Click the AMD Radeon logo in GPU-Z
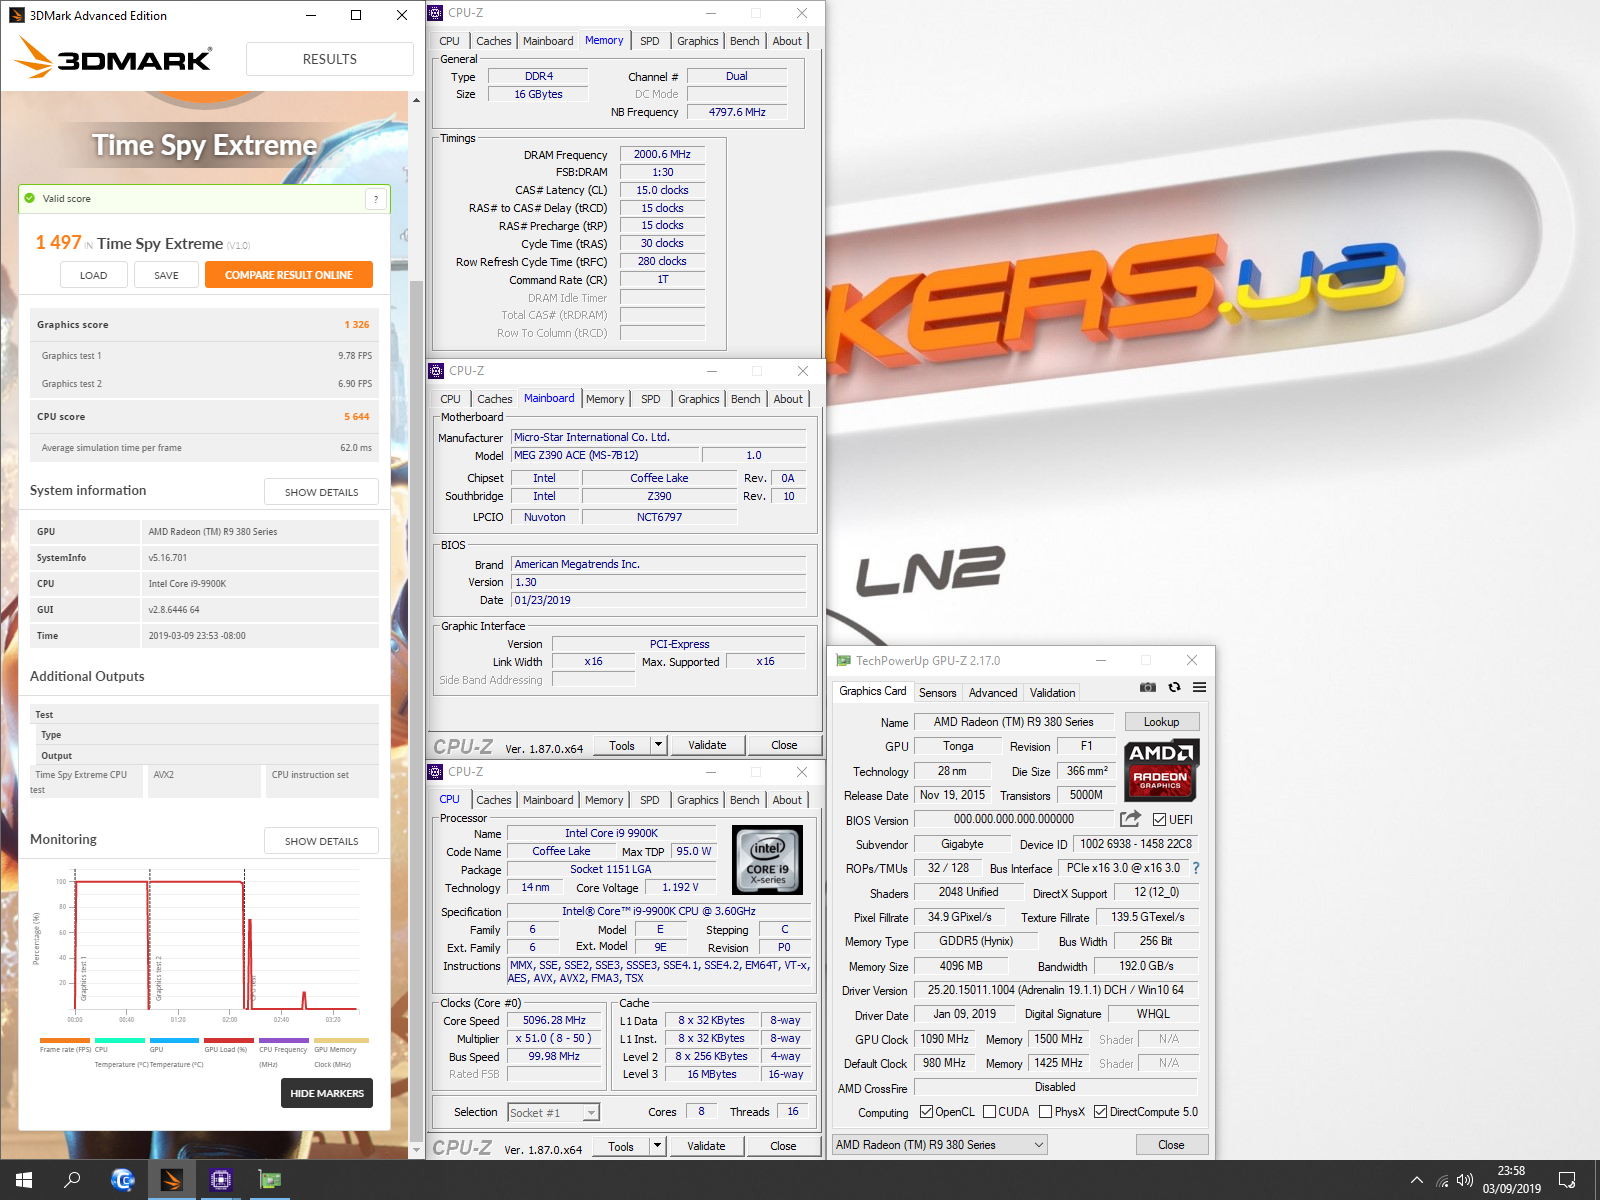1600x1200 pixels. [x=1160, y=770]
